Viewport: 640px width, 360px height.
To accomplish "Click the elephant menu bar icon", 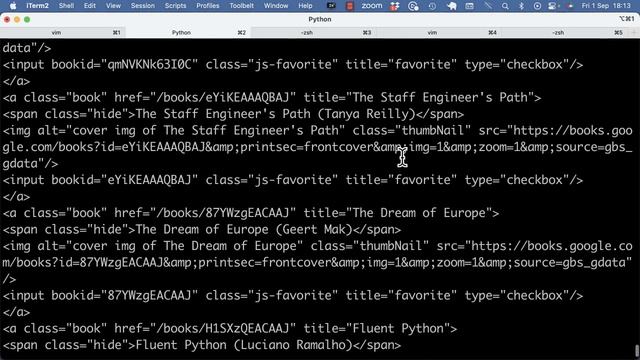I will tap(451, 6).
